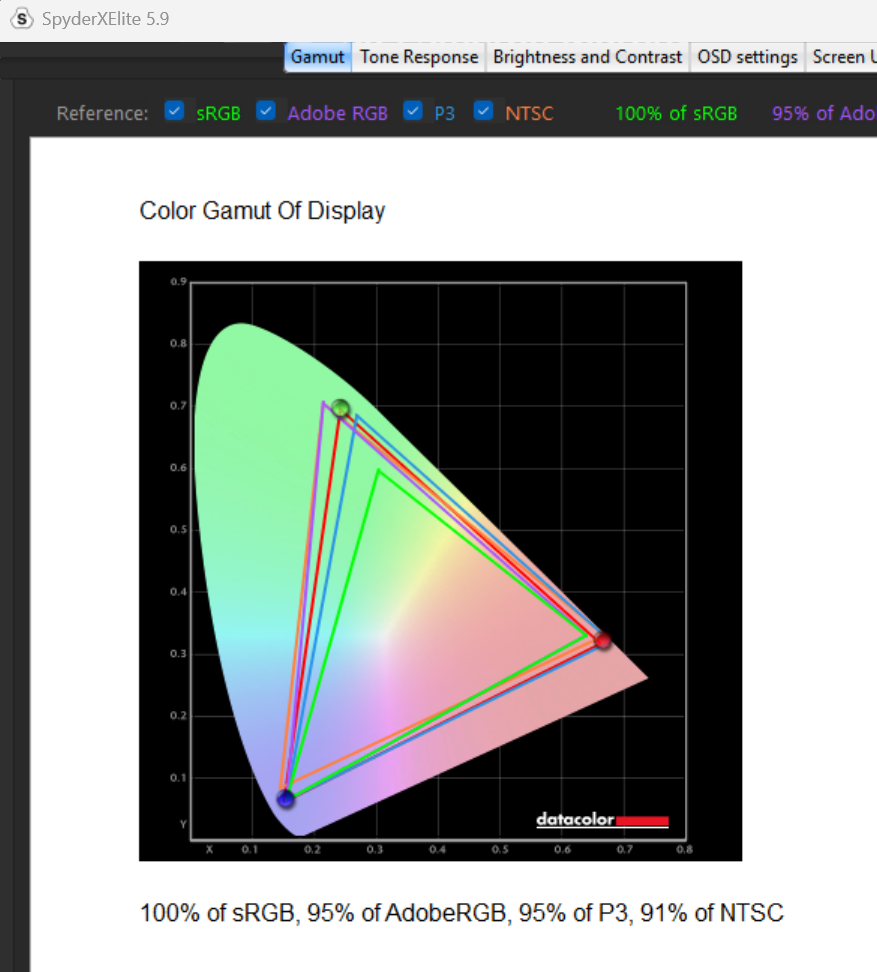The image size is (877, 972).
Task: Click the green primary marker on gamut chart
Action: (x=341, y=408)
